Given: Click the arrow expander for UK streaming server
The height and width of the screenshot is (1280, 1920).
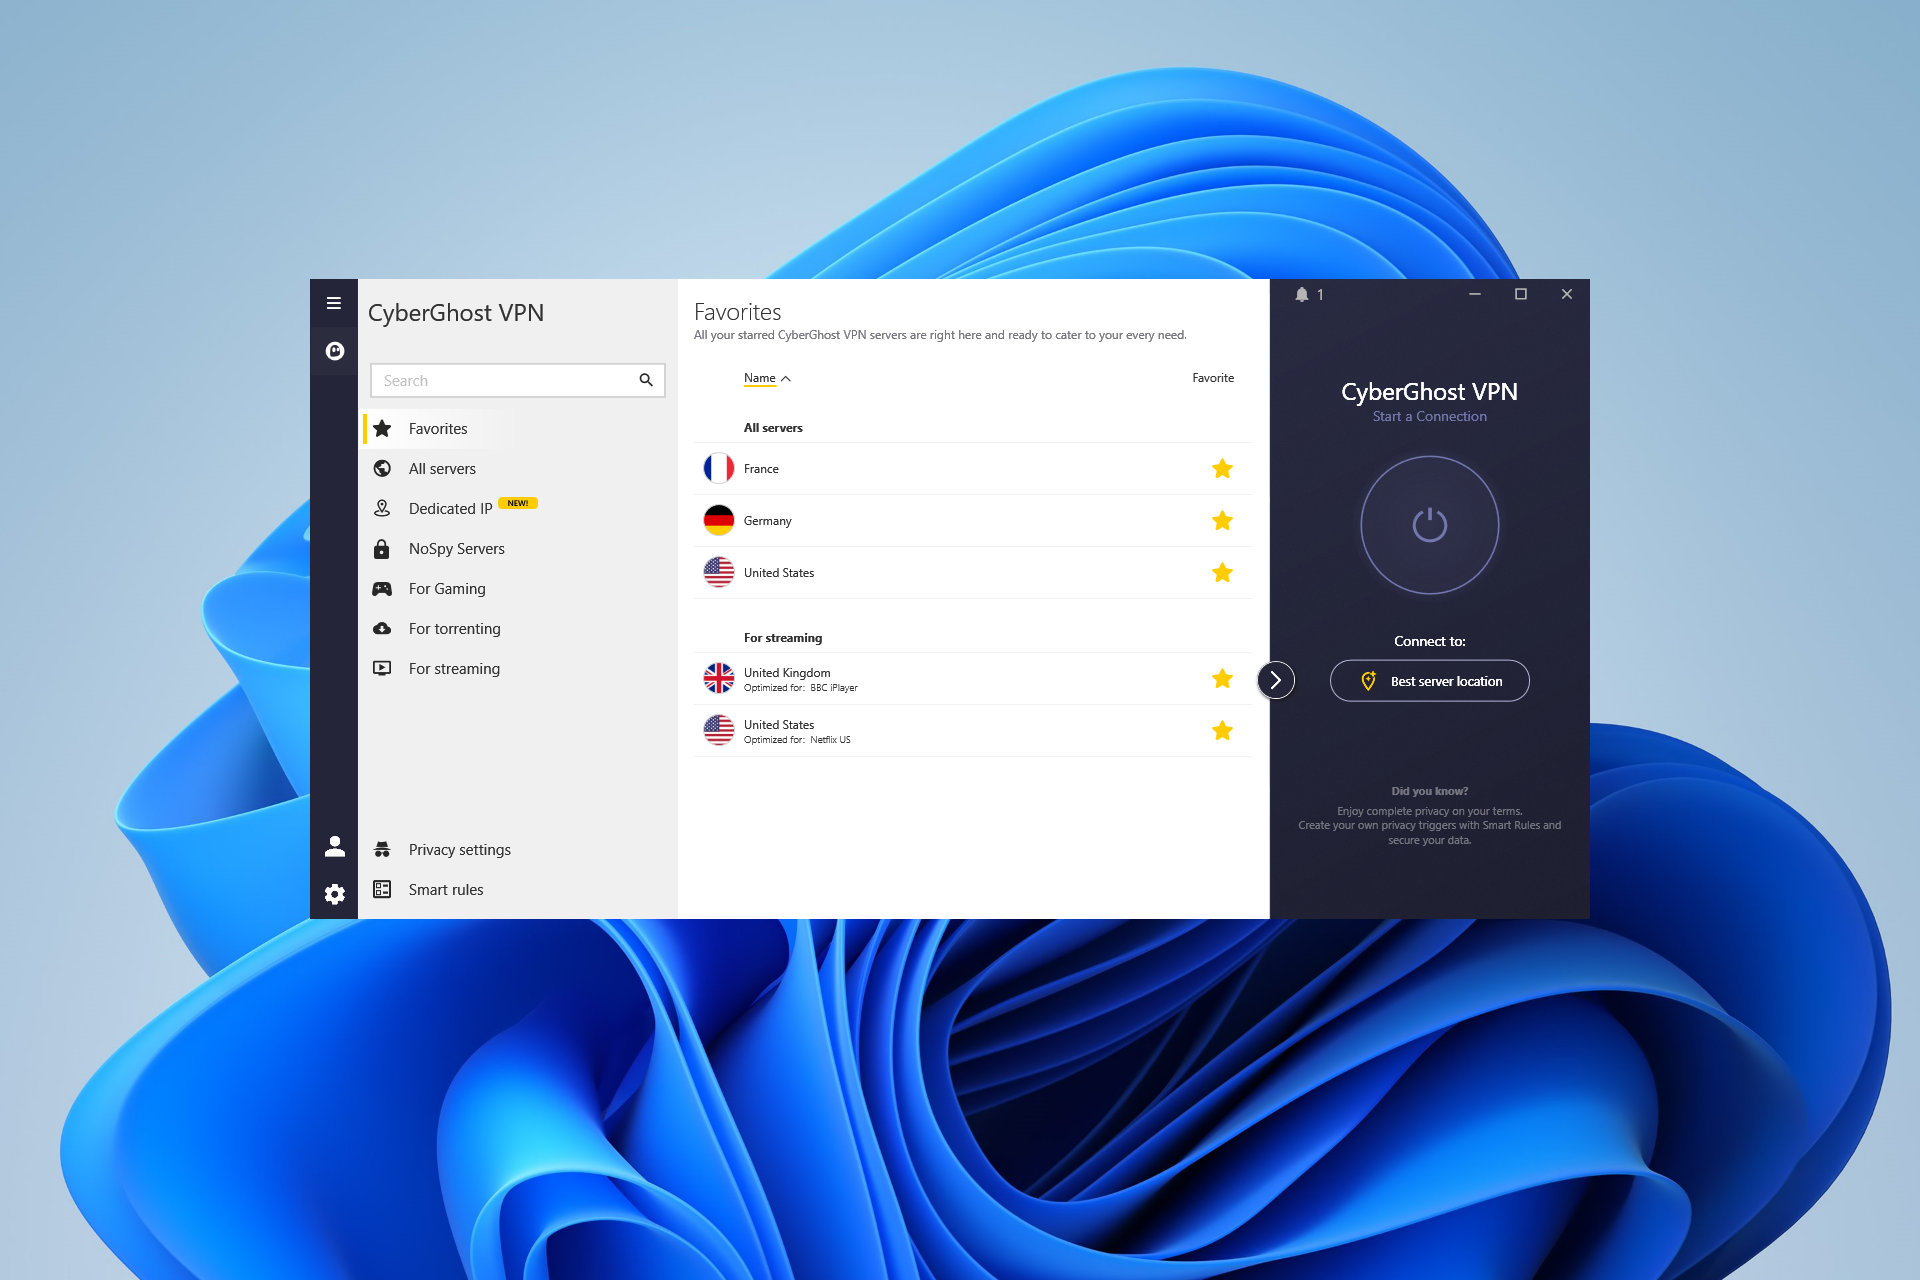Looking at the screenshot, I should tap(1276, 680).
